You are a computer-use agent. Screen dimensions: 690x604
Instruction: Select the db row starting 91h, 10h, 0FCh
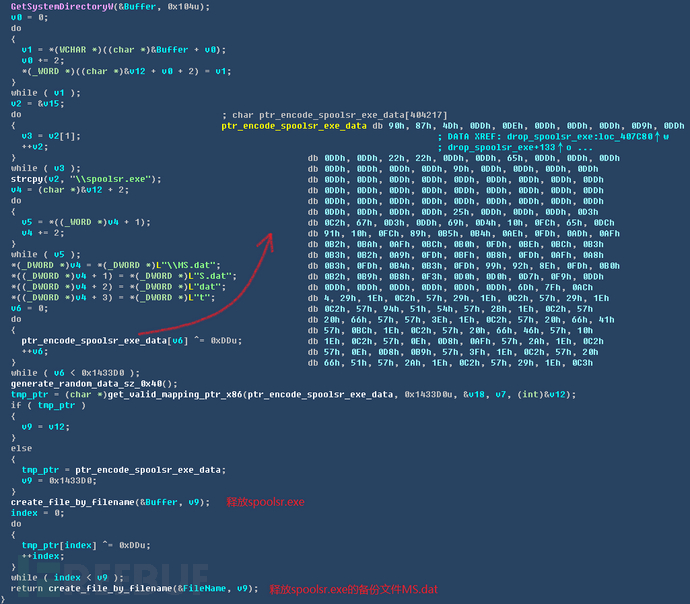464,234
